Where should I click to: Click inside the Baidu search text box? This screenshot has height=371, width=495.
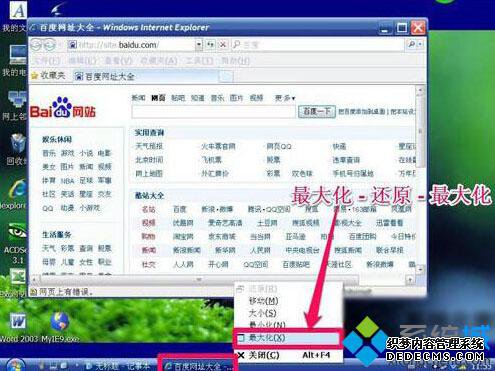click(x=213, y=112)
